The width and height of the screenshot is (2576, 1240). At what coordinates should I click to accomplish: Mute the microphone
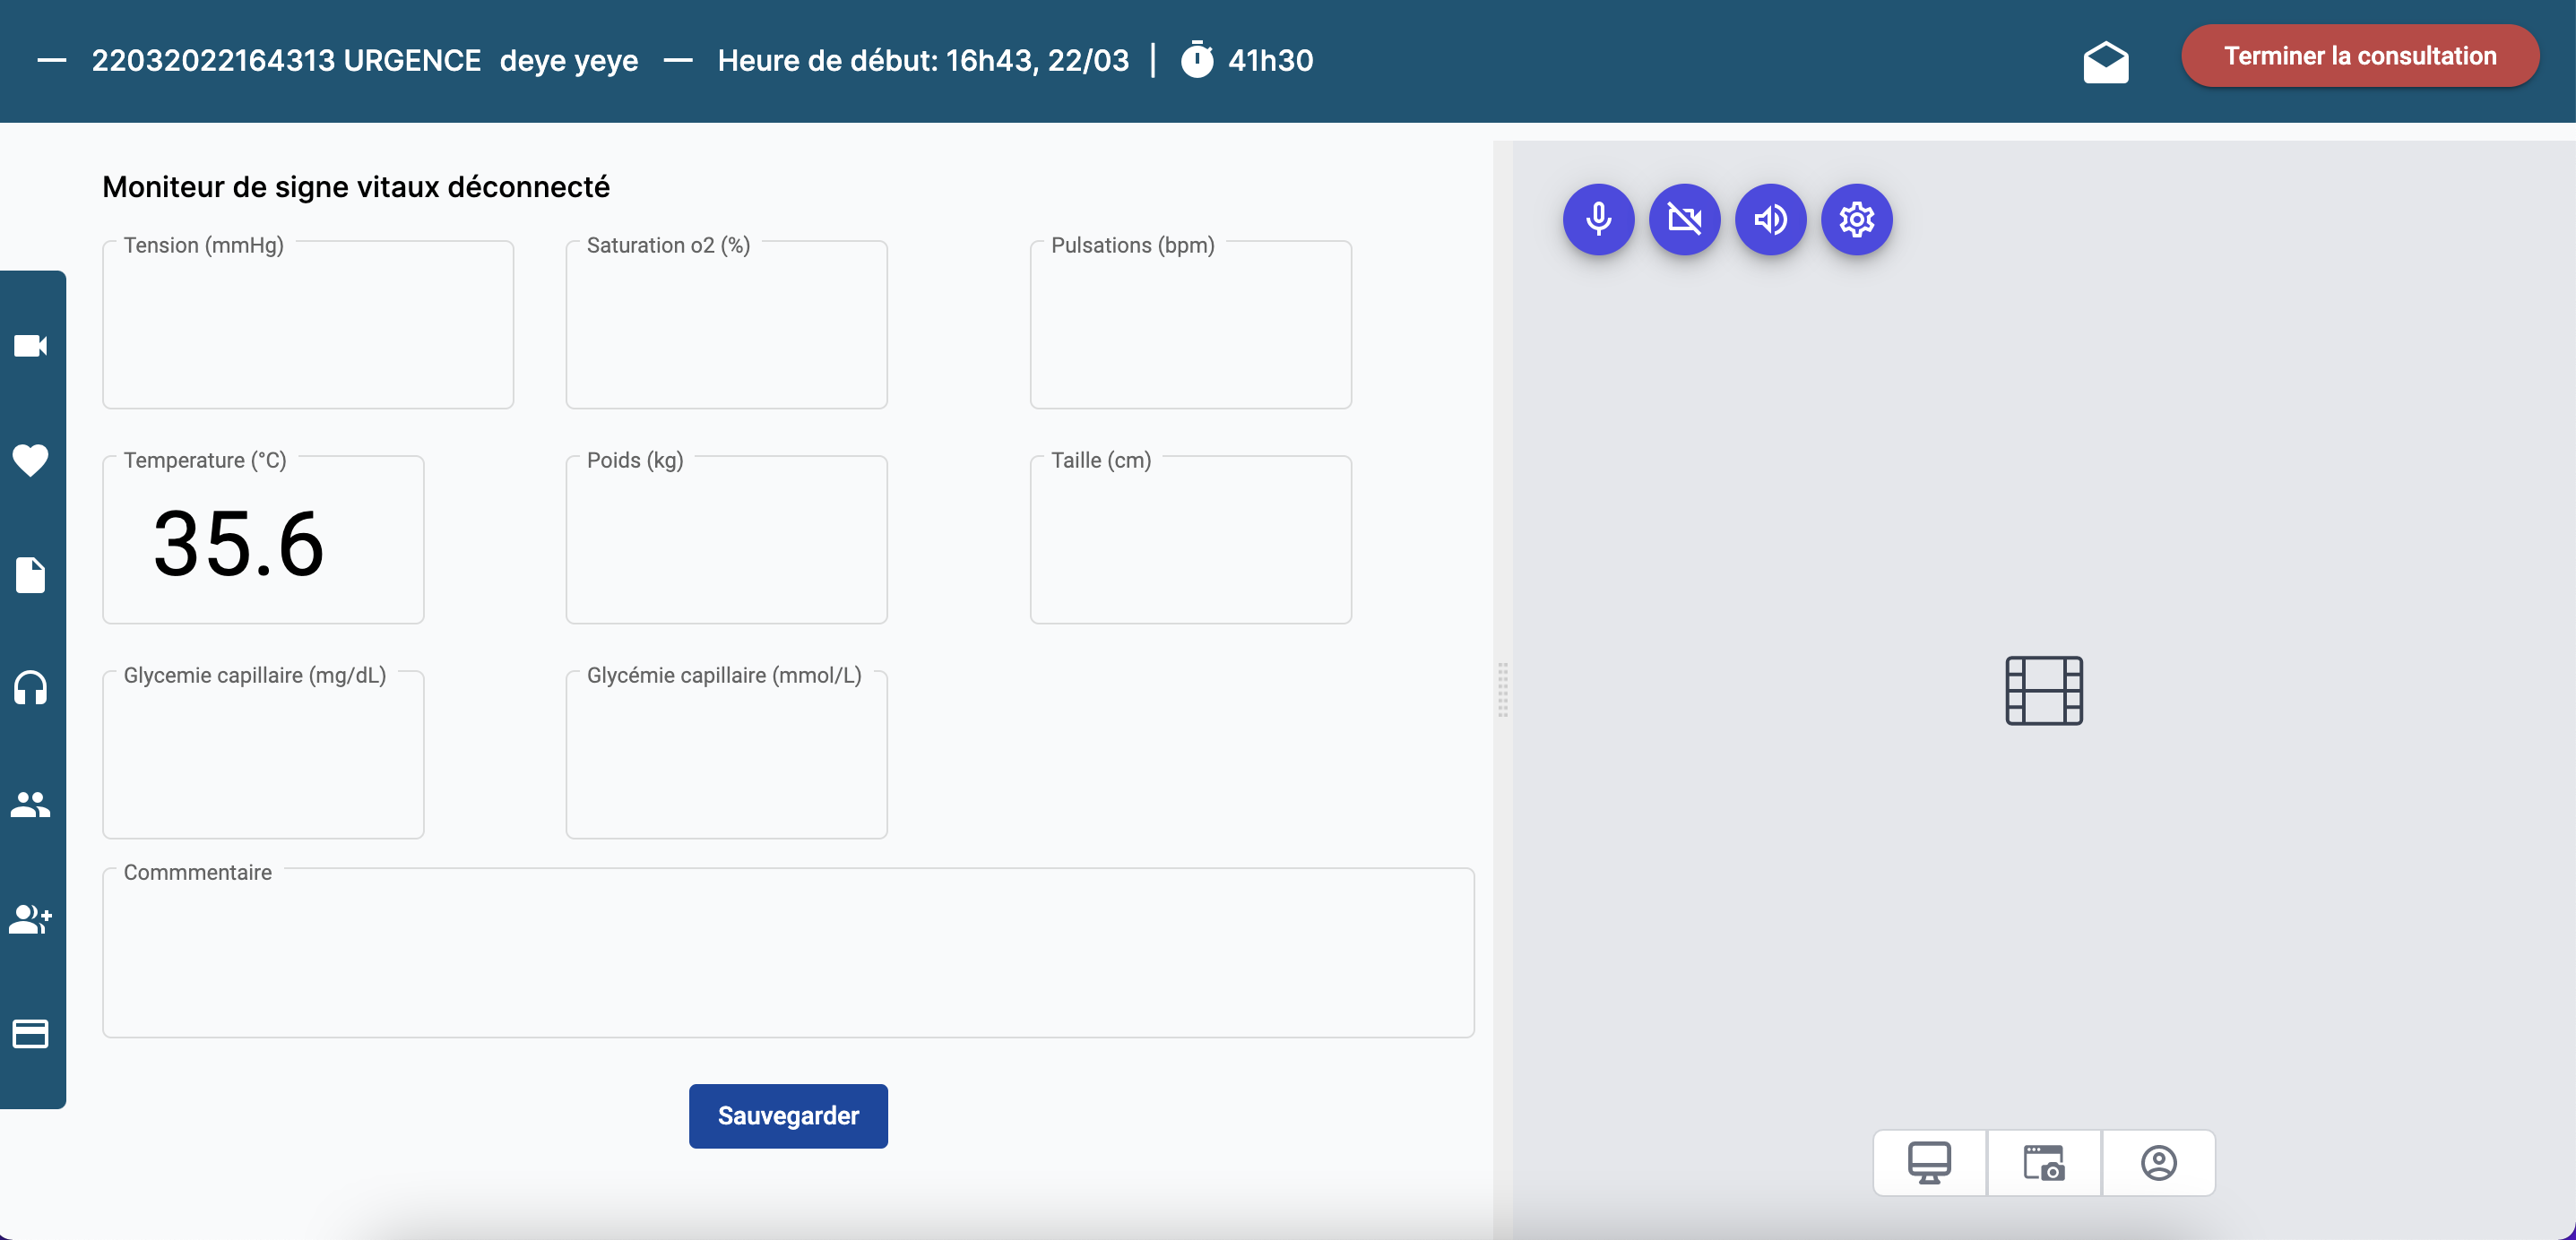tap(1598, 219)
